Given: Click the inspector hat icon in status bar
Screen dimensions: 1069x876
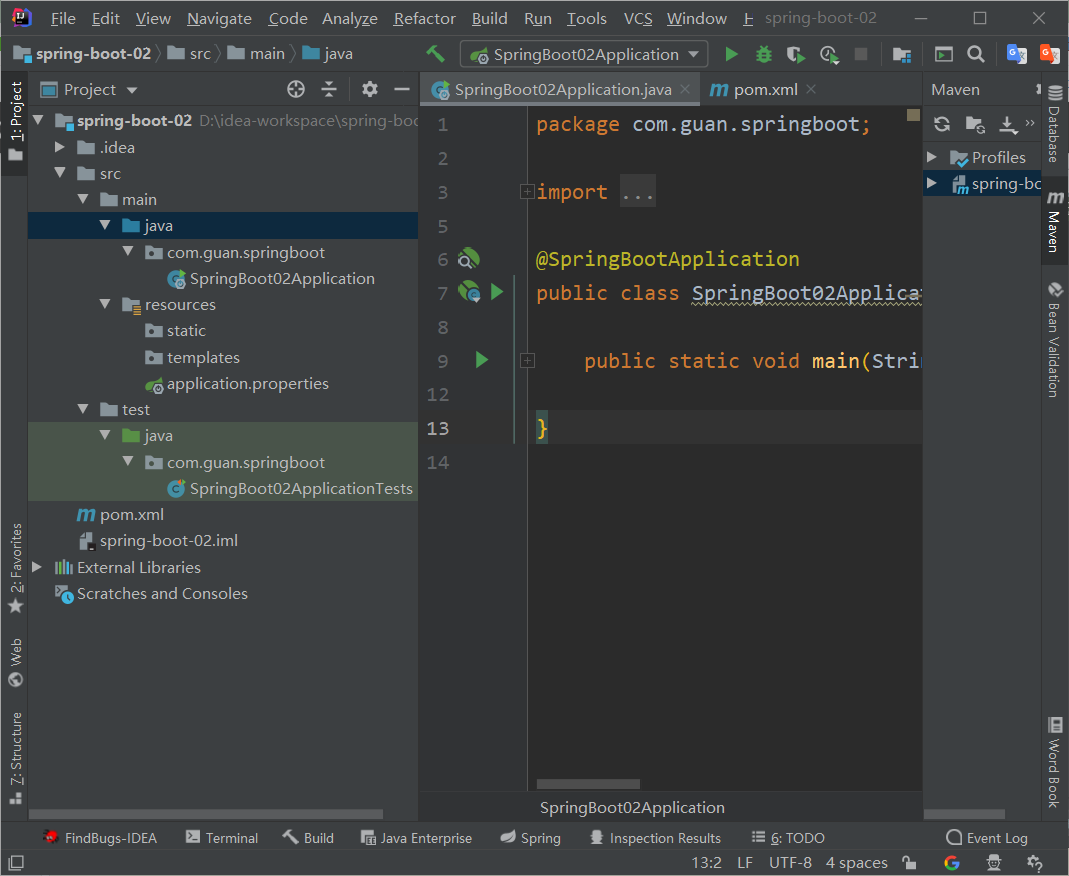Looking at the screenshot, I should coord(994,862).
